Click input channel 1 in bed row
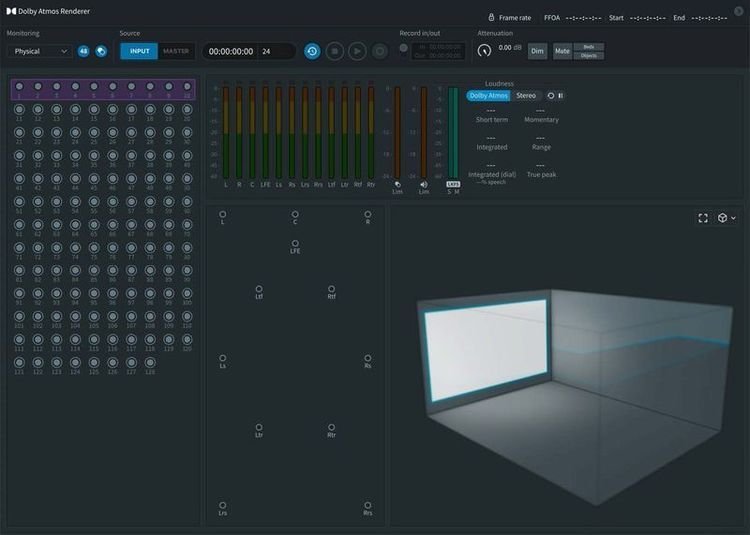Screen dimensions: 750x535 point(19,87)
